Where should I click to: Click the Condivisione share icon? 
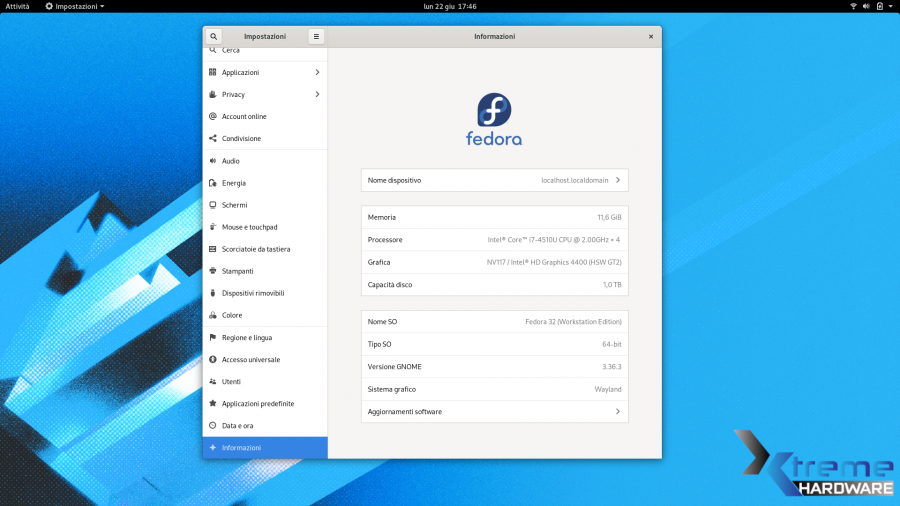pyautogui.click(x=212, y=139)
